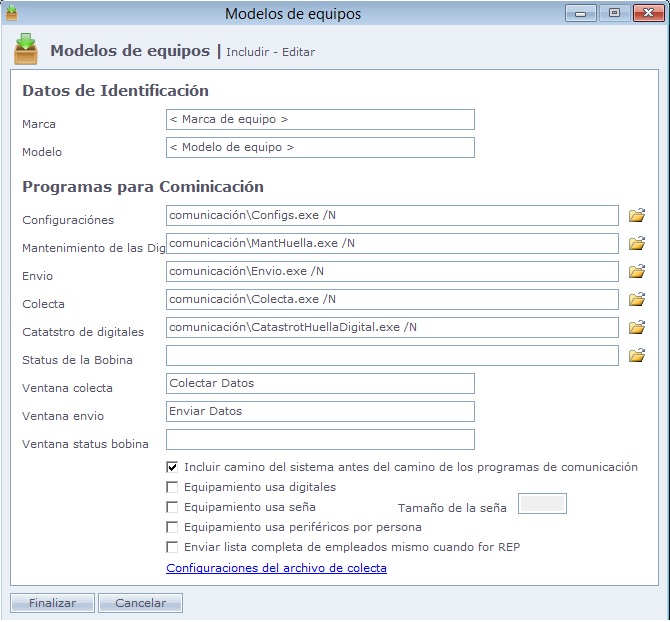Open Configuraciones del archivo de colecta link
This screenshot has height=622, width=670.
coord(276,568)
